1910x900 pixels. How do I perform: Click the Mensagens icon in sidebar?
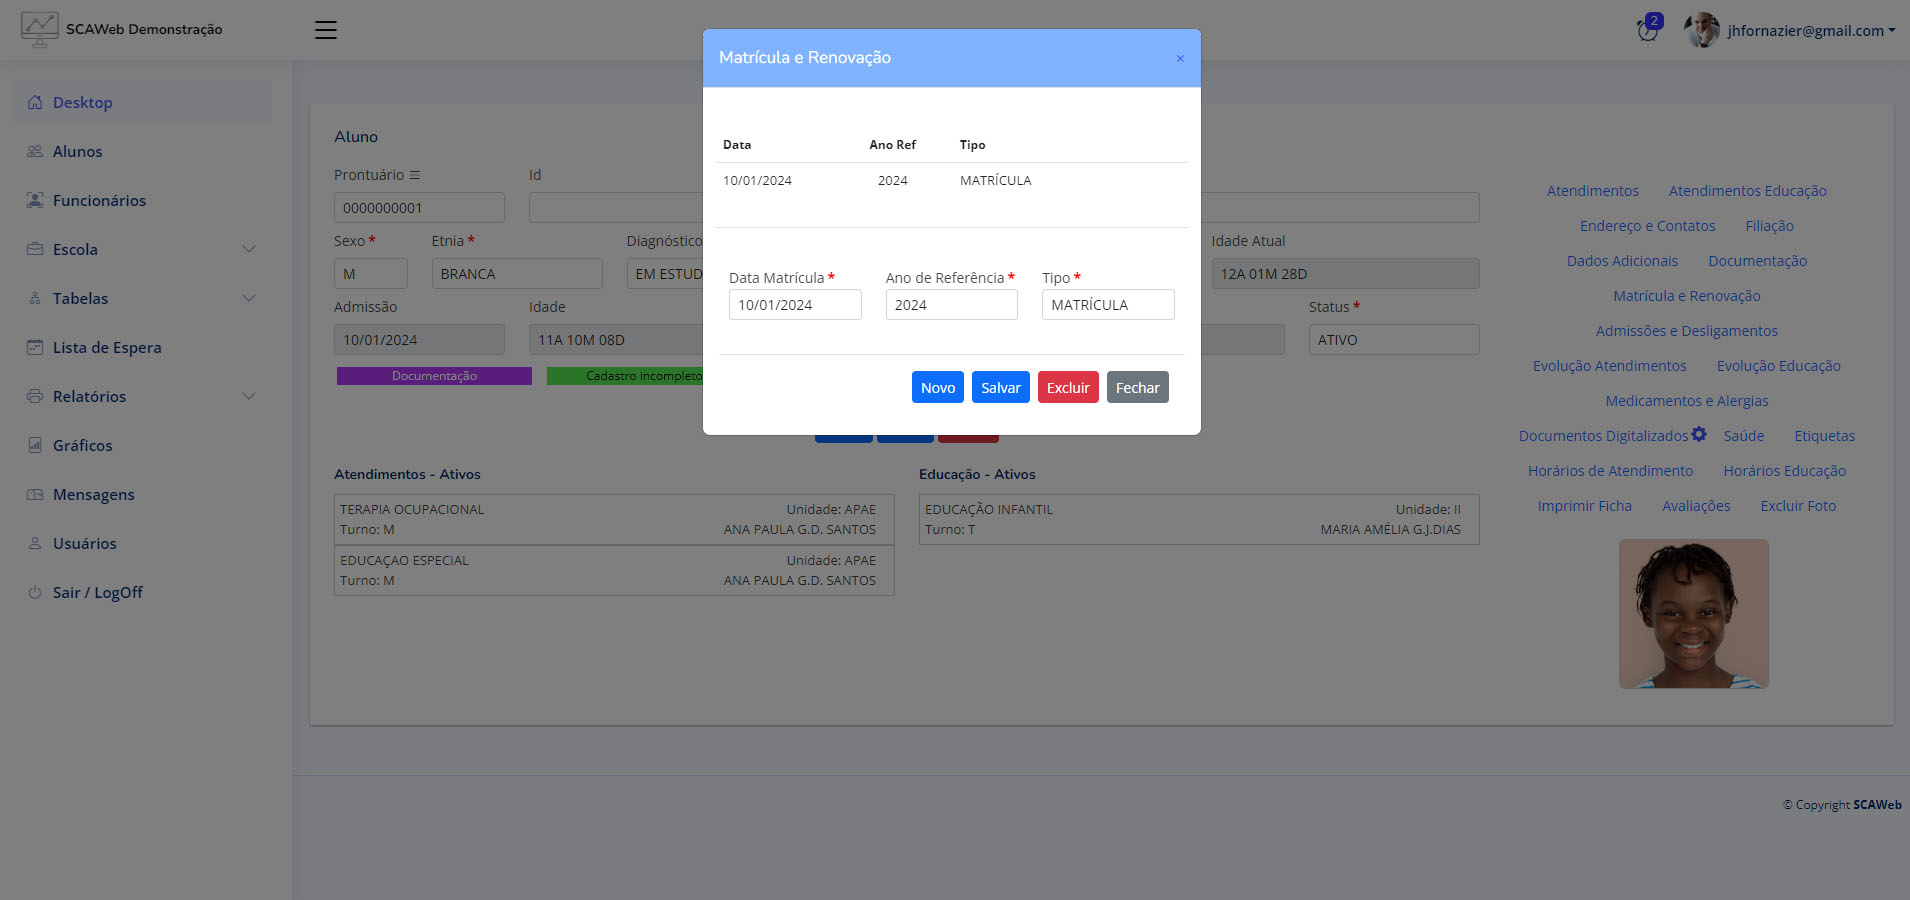tap(35, 494)
